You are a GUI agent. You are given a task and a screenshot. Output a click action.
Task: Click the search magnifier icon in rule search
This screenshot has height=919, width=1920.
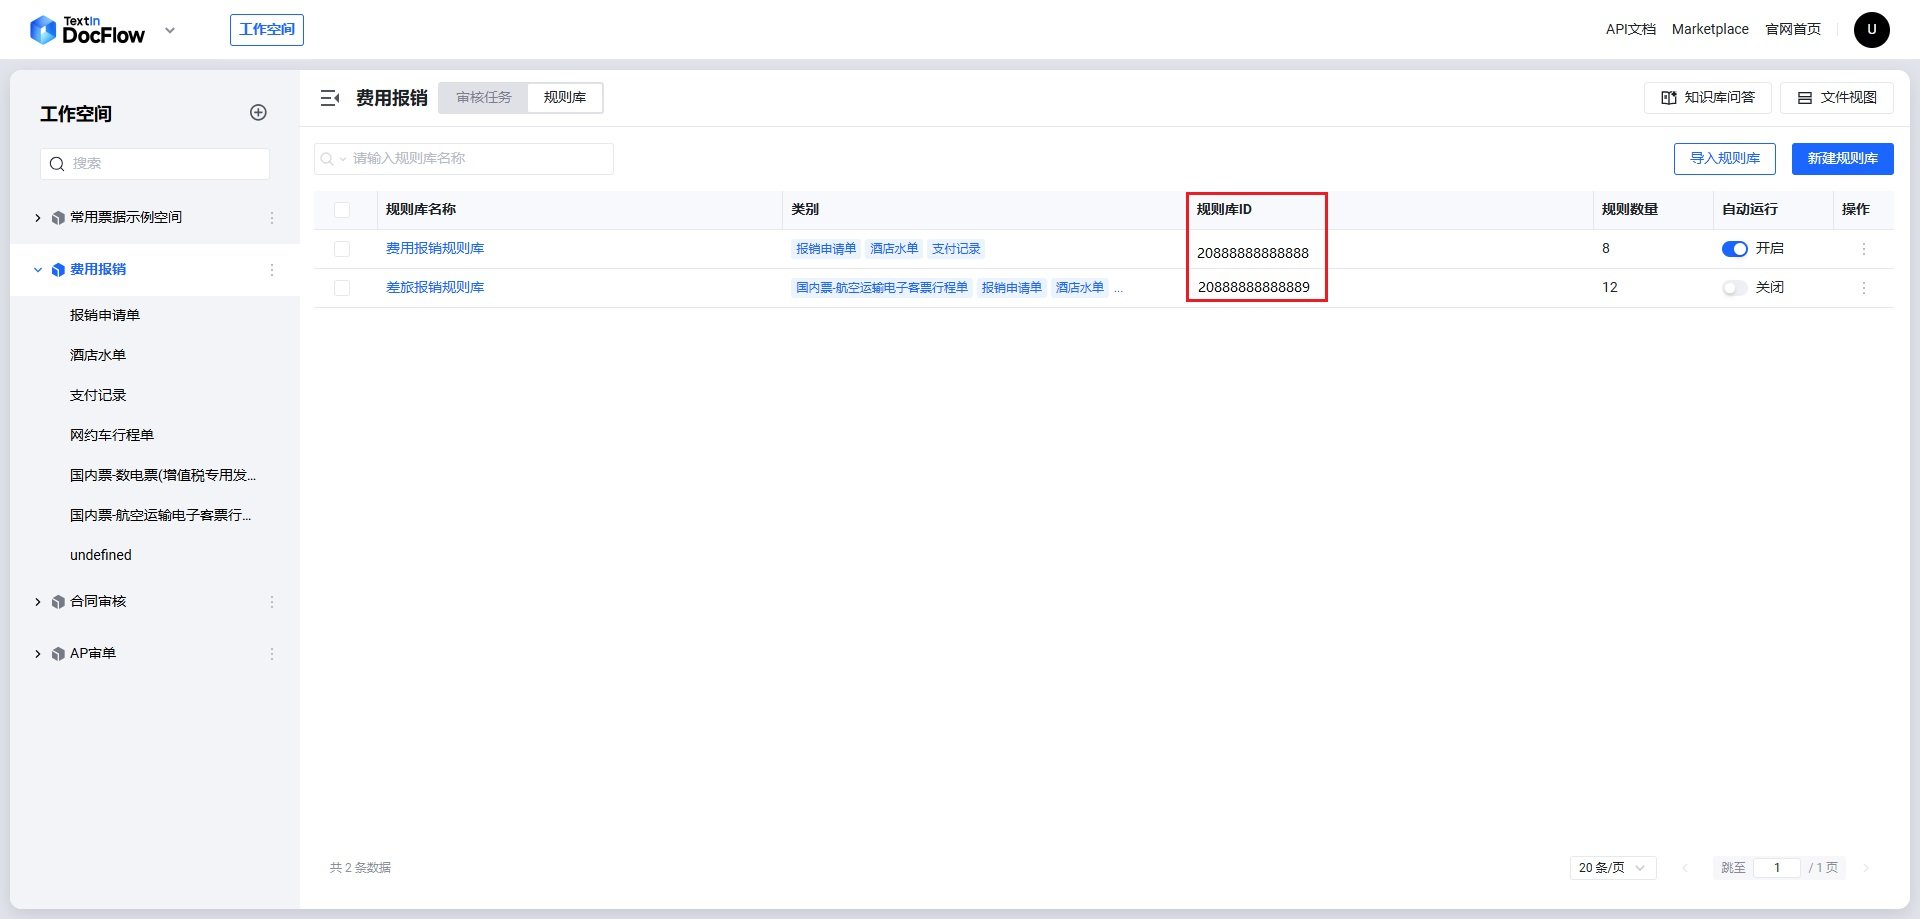click(x=327, y=159)
